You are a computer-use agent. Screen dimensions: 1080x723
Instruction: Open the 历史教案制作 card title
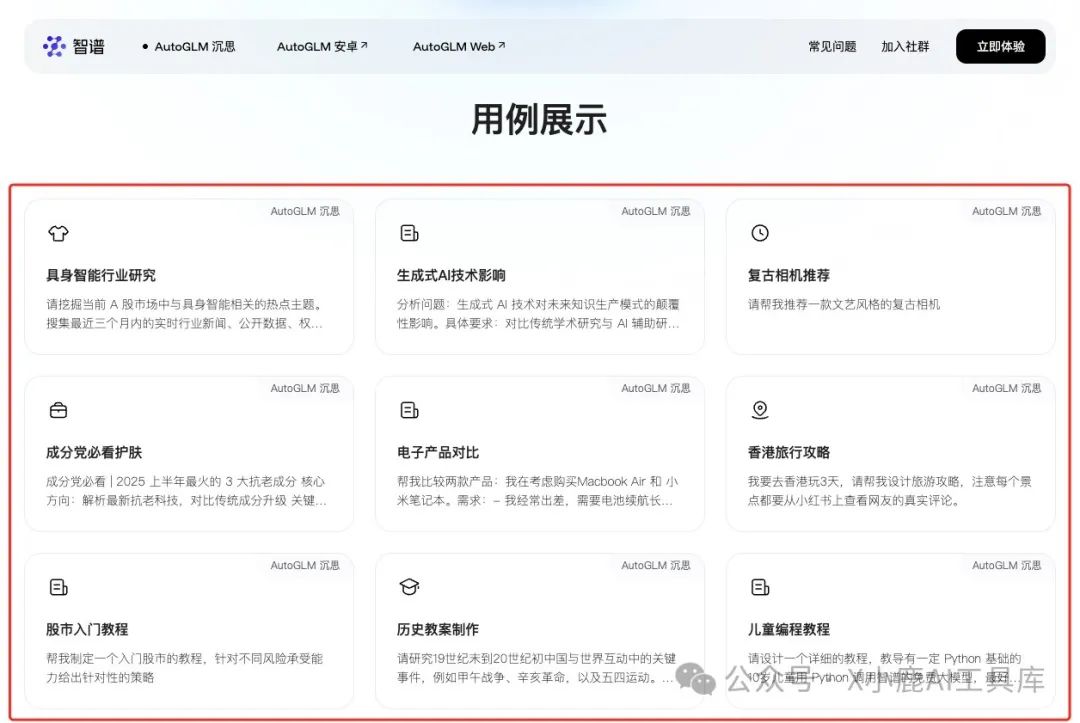point(437,629)
